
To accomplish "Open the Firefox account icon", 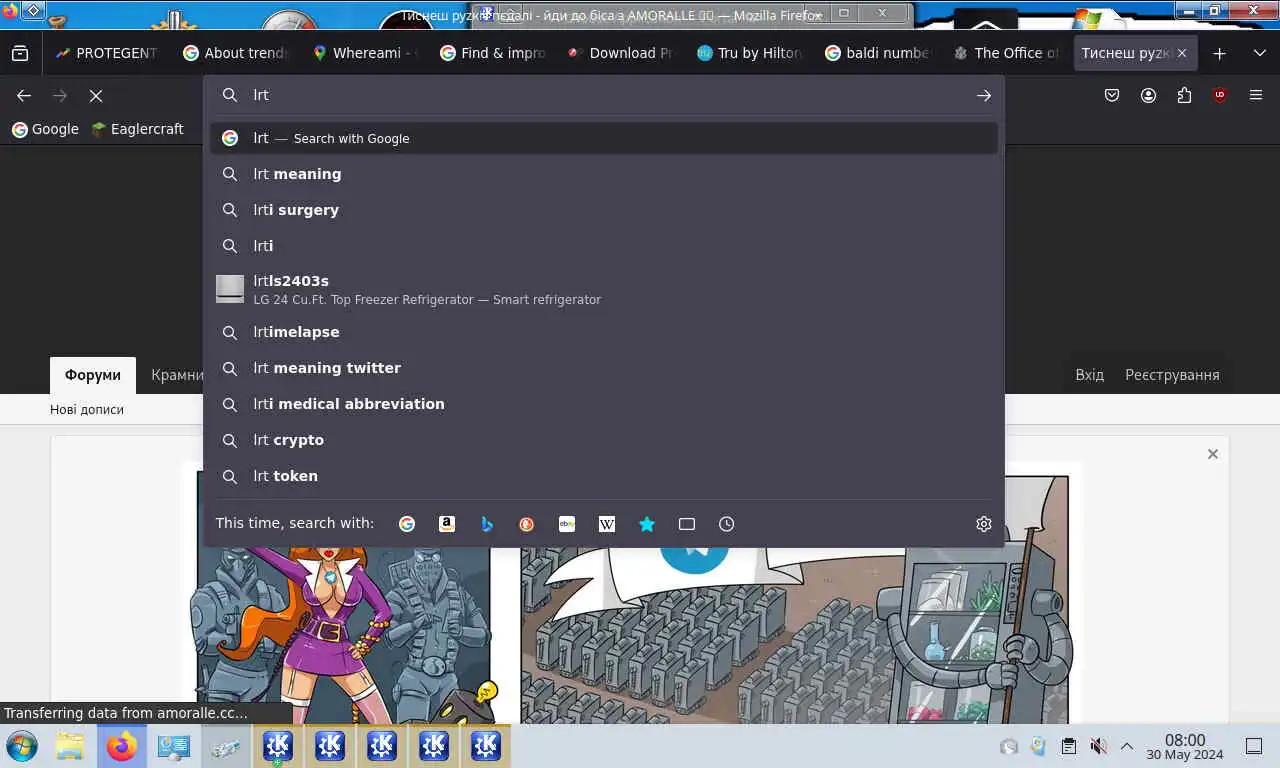I will click(x=1148, y=95).
